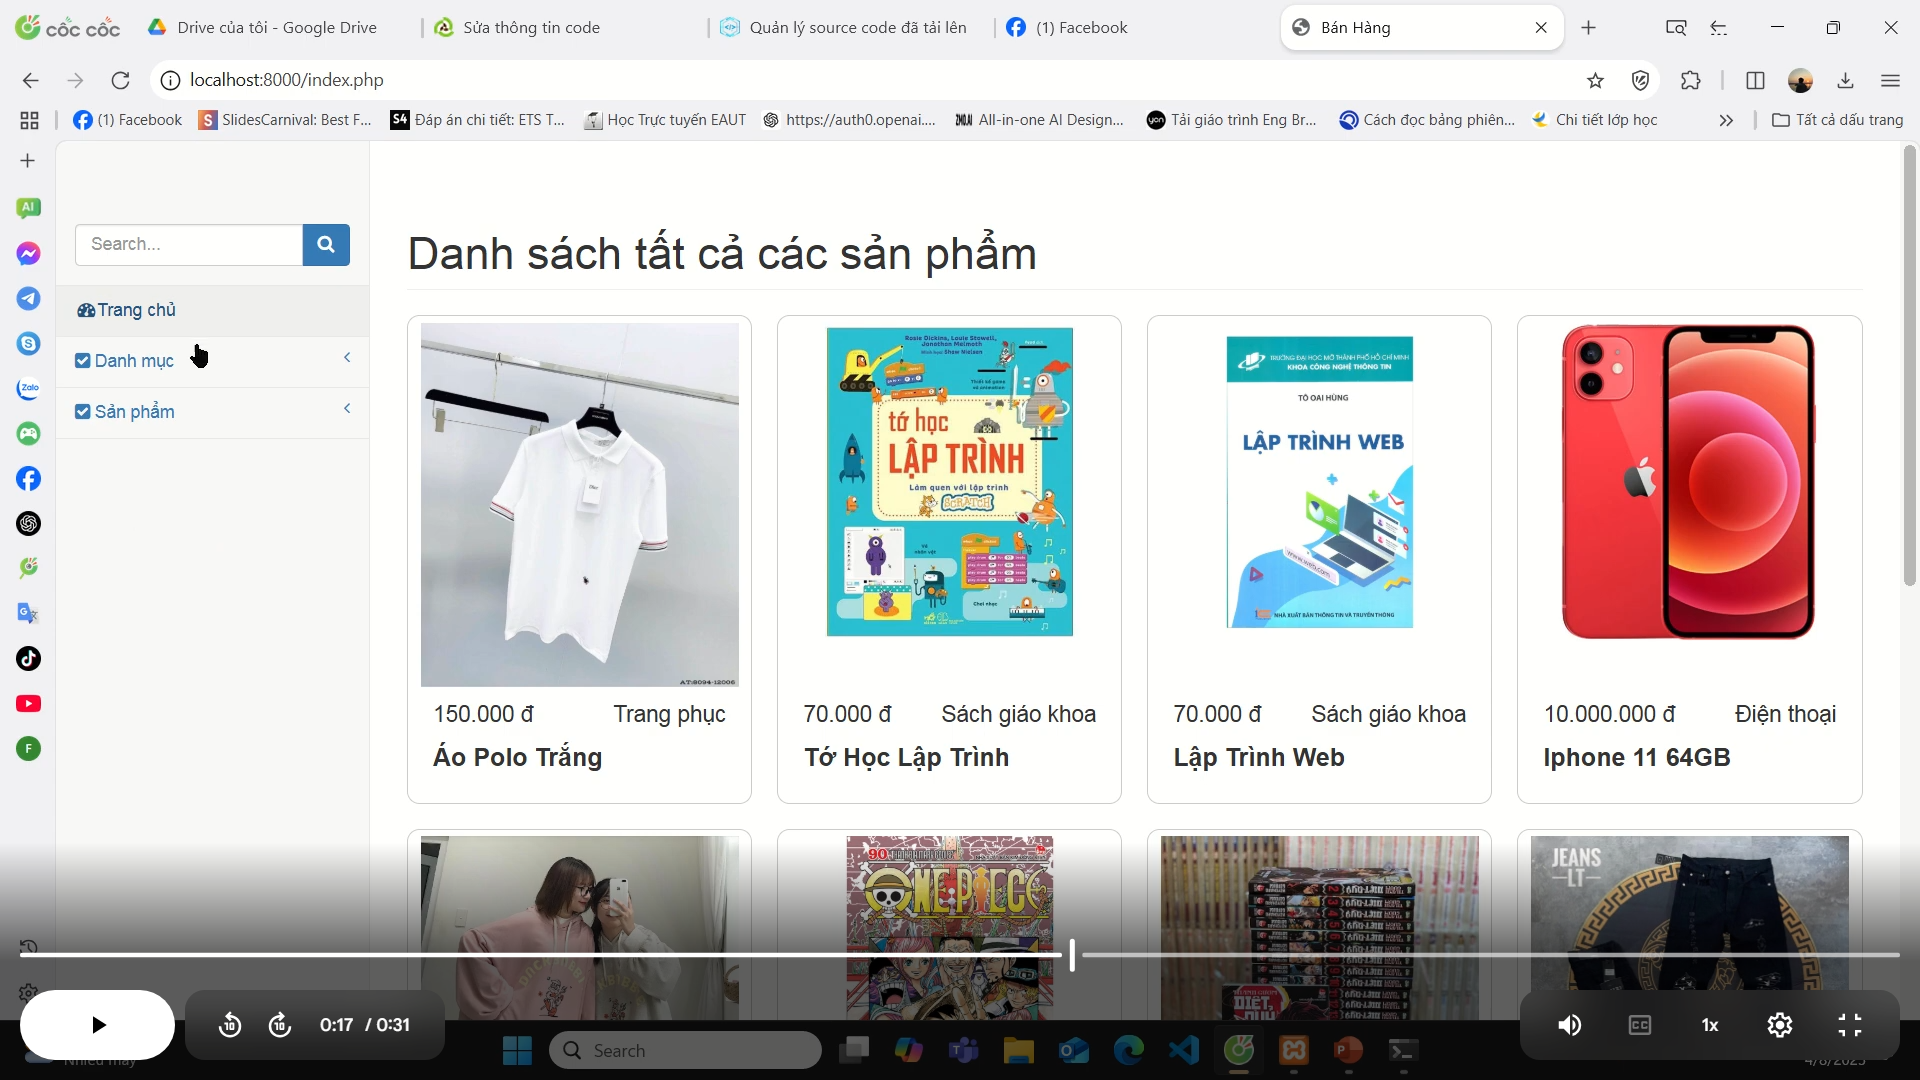Viewport: 1920px width, 1080px height.
Task: Open Microsoft Edge from taskbar
Action: [1129, 1051]
